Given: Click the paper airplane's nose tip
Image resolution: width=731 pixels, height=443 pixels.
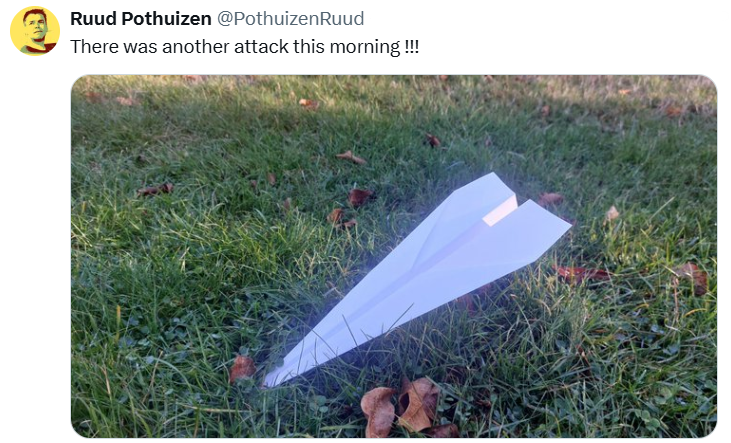Looking at the screenshot, I should tap(270, 381).
